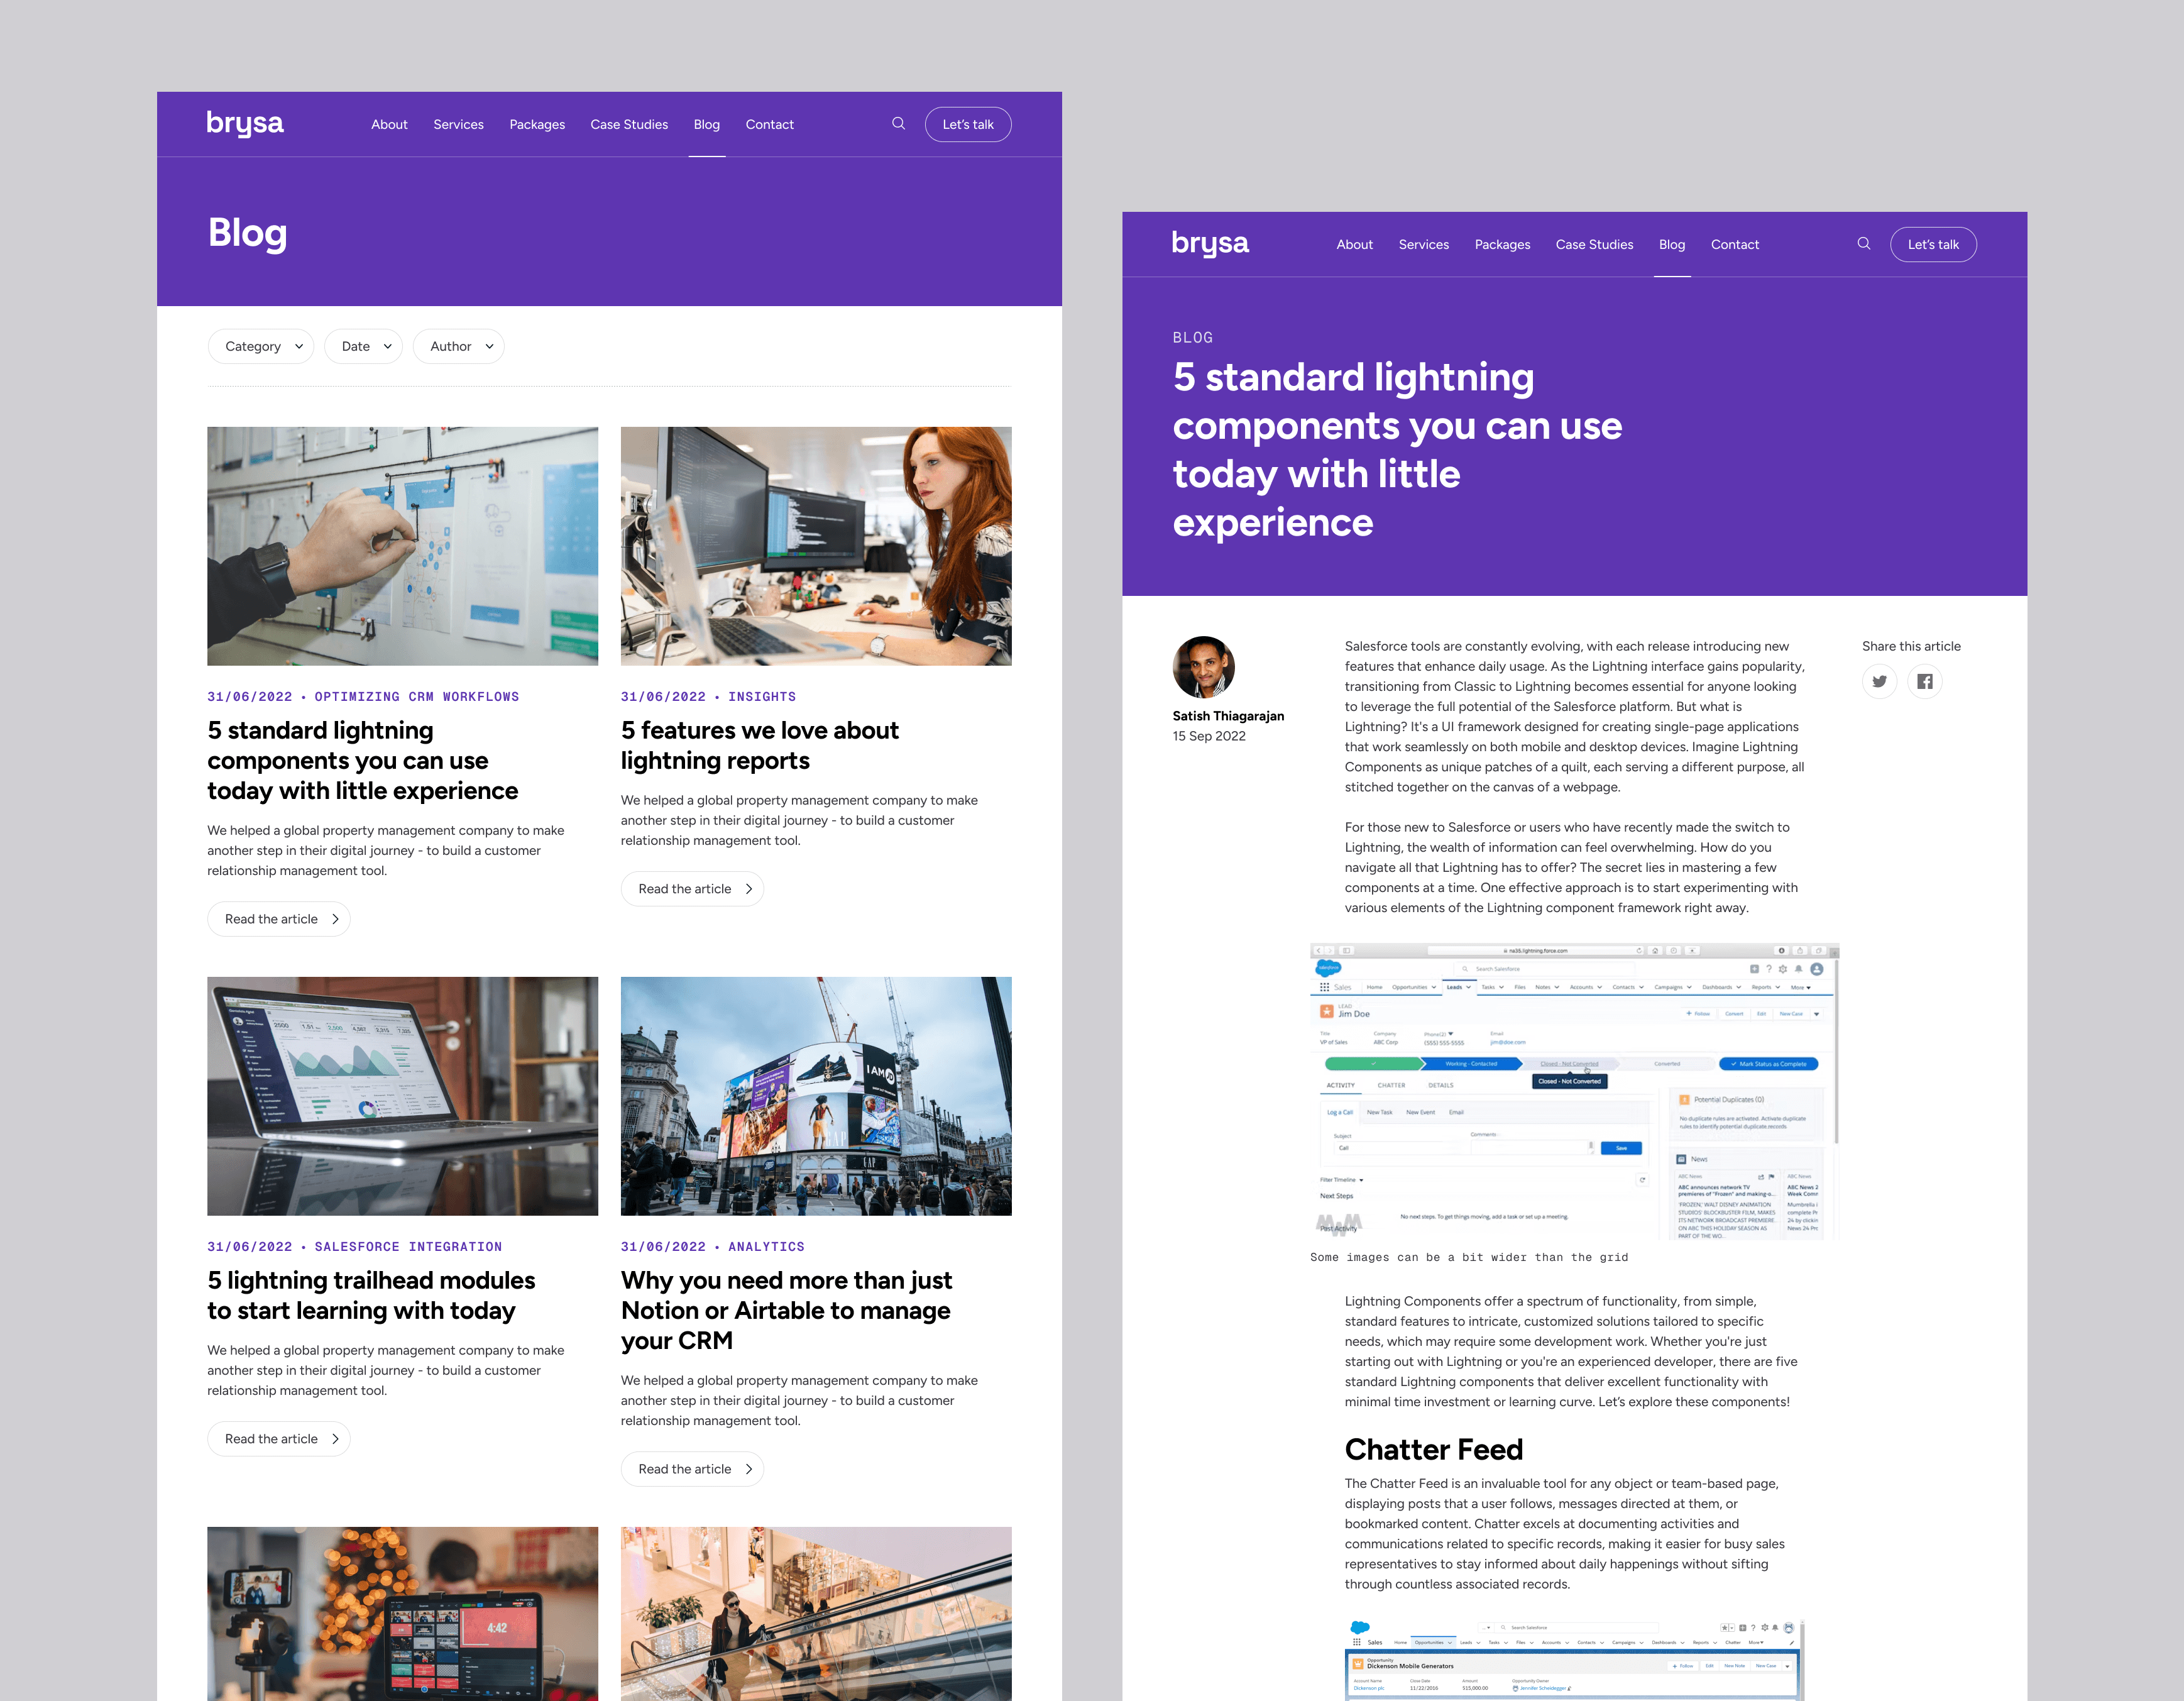
Task: Click the whiteboard workflow article thumbnail
Action: click(402, 546)
